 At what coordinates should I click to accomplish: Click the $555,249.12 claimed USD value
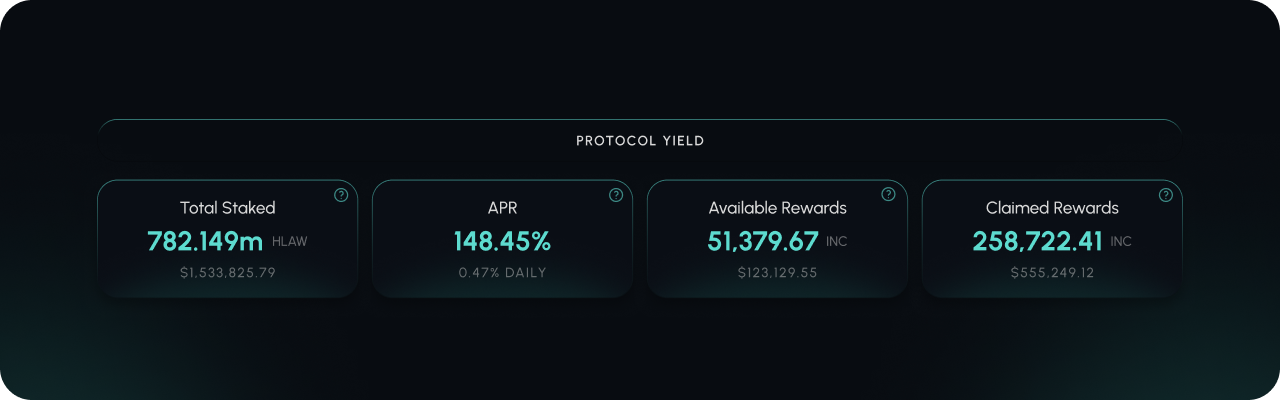point(1052,273)
